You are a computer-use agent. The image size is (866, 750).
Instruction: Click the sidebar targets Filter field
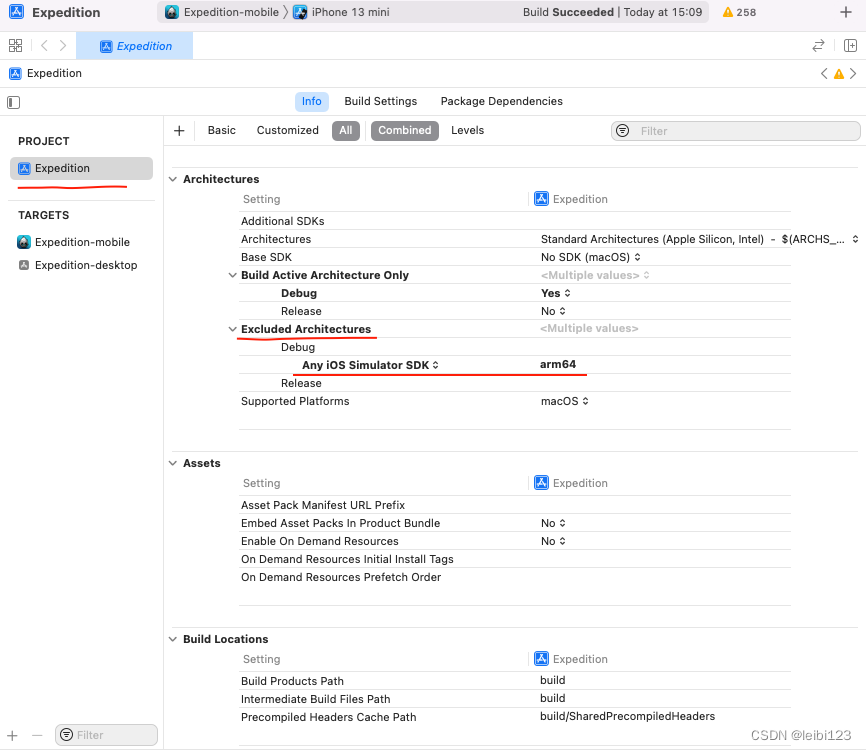[106, 735]
